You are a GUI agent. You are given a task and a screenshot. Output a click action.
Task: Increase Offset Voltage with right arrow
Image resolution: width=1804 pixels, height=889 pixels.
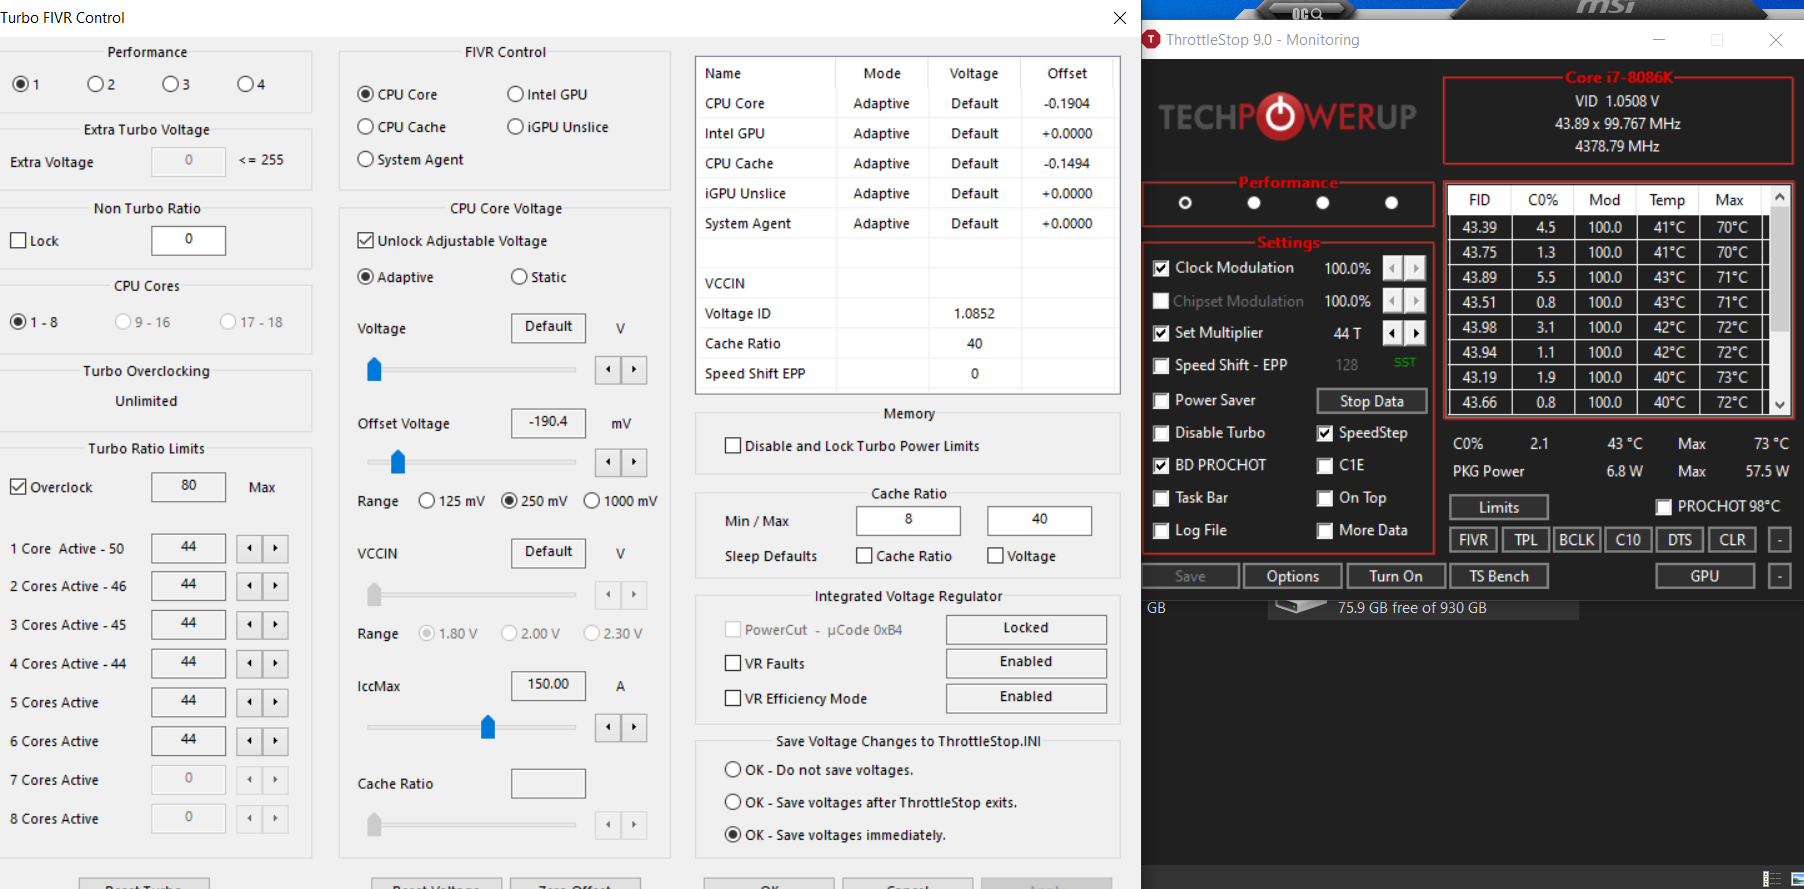point(634,462)
